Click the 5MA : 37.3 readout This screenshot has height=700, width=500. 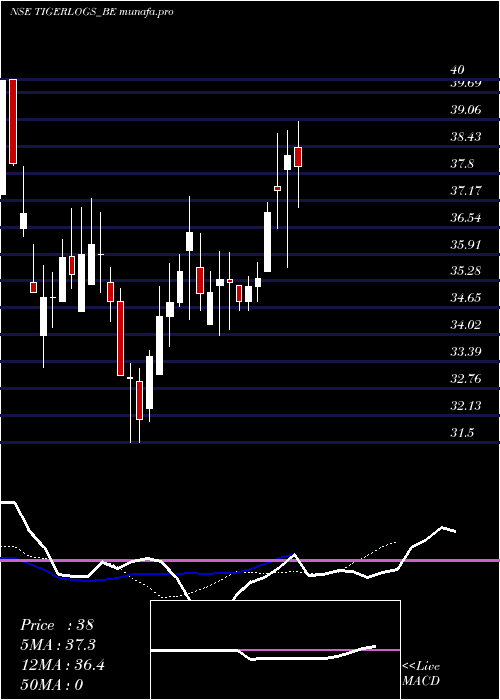point(58,645)
